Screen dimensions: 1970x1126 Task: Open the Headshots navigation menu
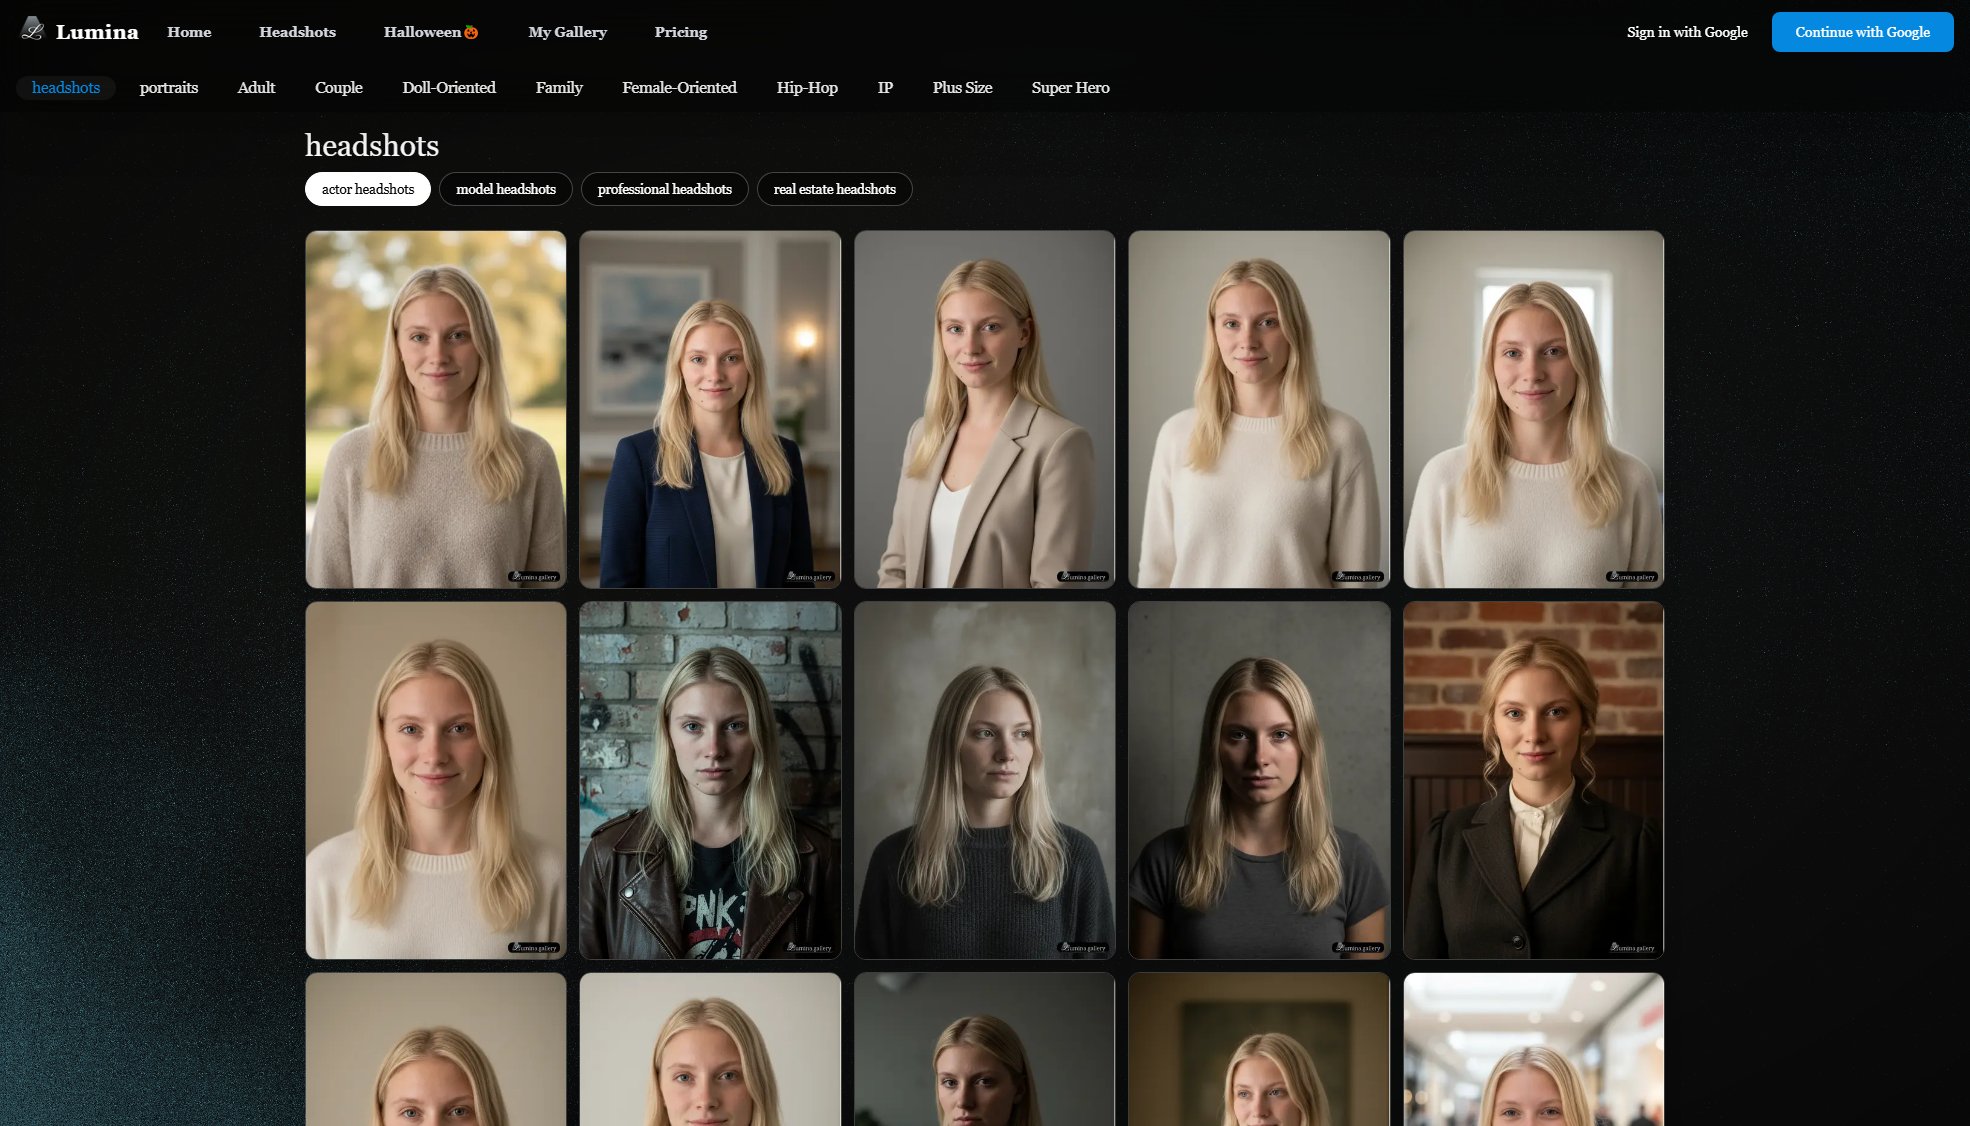[x=297, y=32]
